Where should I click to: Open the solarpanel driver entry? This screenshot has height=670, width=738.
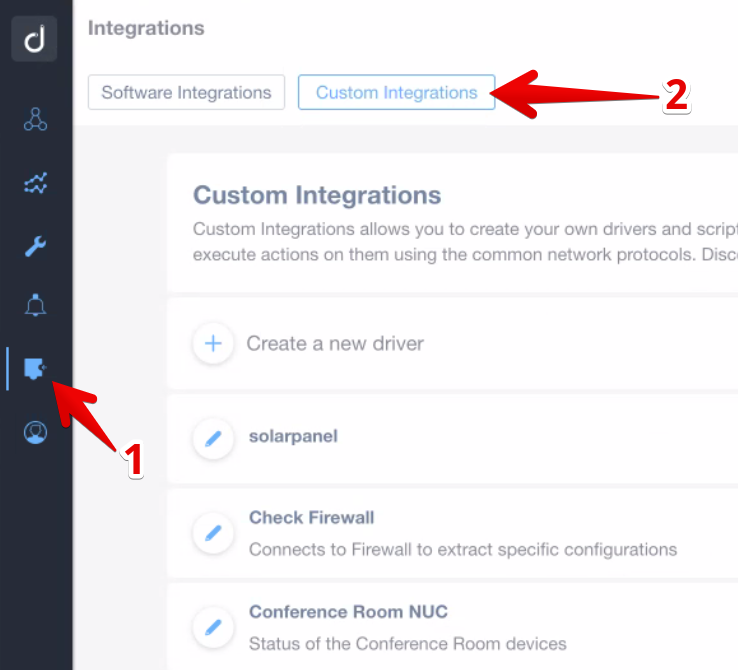(293, 436)
